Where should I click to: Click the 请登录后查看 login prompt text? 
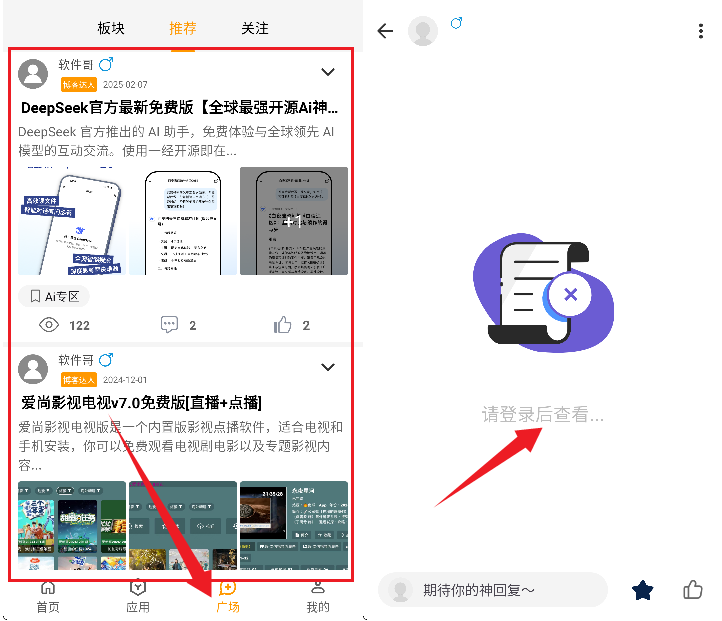[x=542, y=414]
